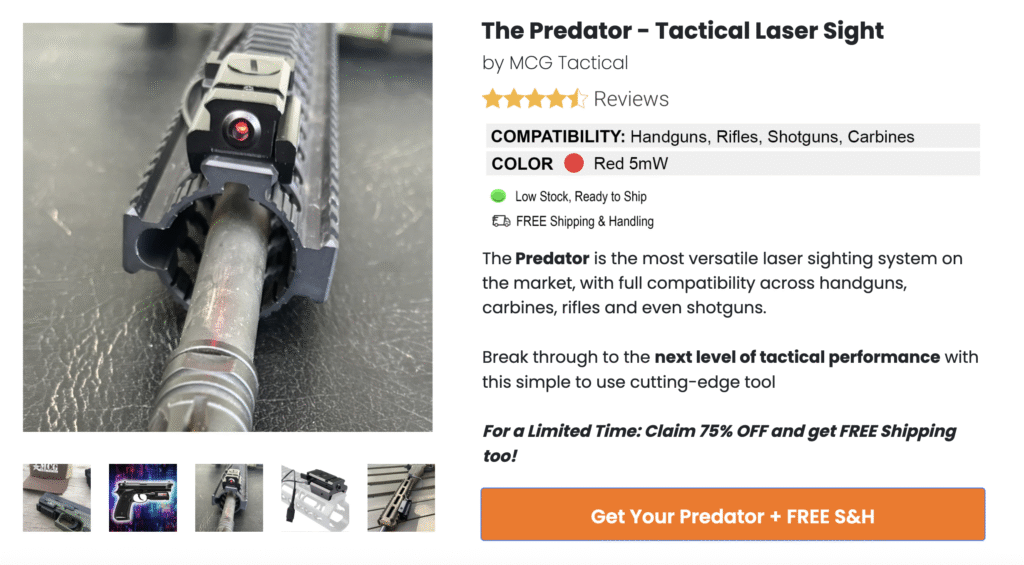Image resolution: width=1024 pixels, height=565 pixels.
Task: Click the Low Stock, Ready to Ship text
Action: pos(581,197)
